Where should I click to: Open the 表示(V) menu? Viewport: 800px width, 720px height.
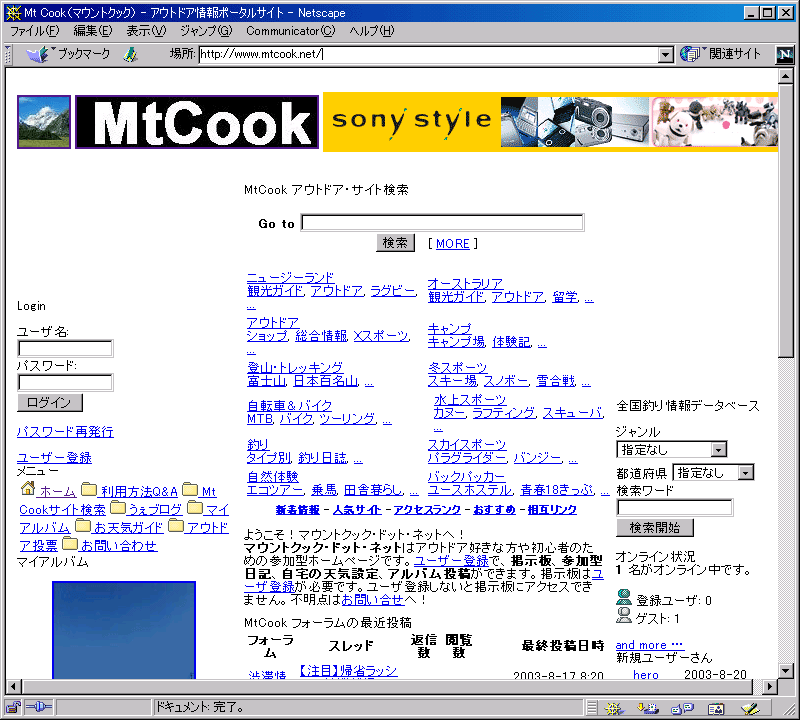[x=146, y=31]
